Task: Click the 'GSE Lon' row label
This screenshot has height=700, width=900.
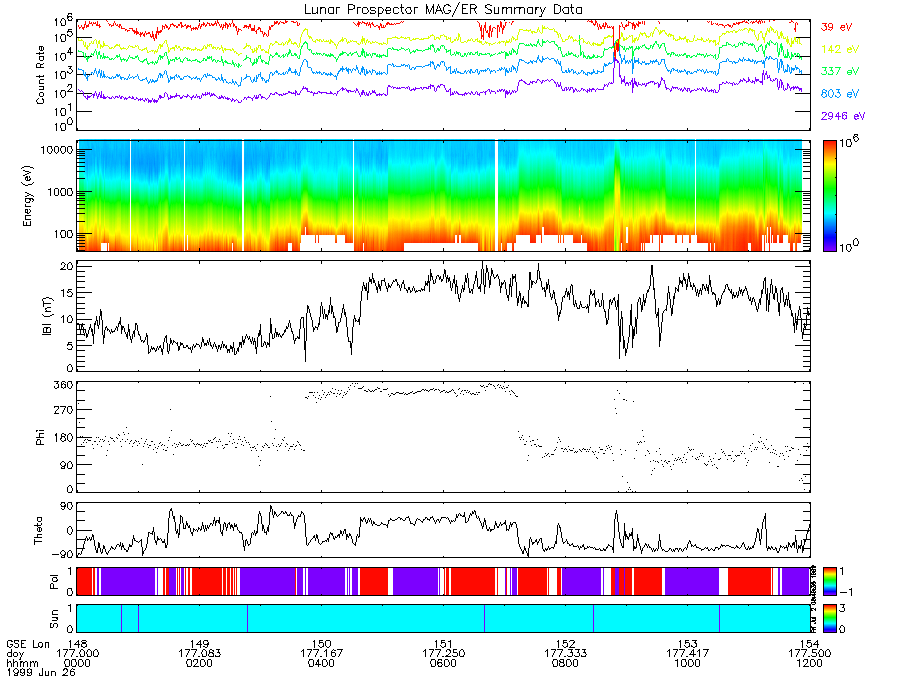Action: coord(28,644)
